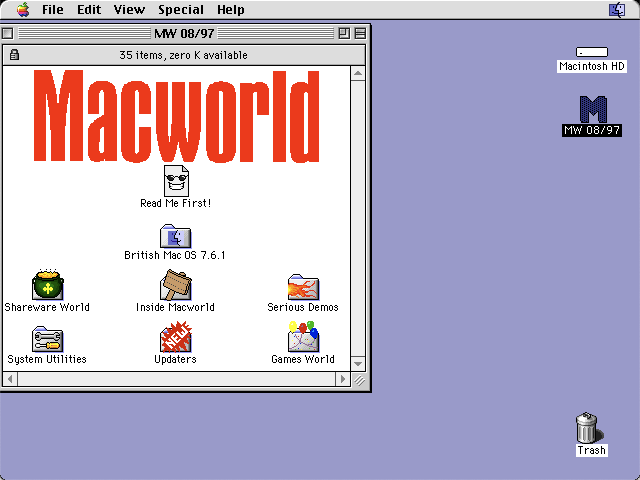640x480 pixels.
Task: Click the horizontal scroll right arrow
Action: 343,379
